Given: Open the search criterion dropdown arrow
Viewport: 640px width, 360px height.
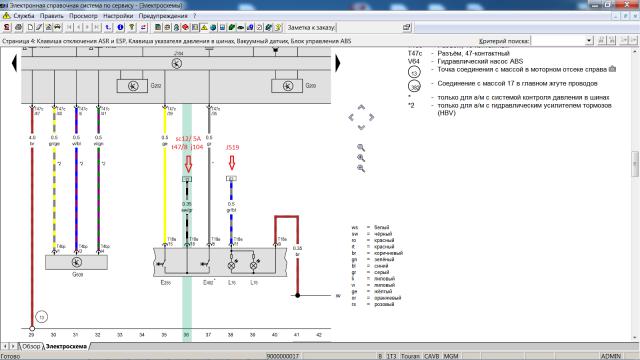Looking at the screenshot, I should (589, 41).
